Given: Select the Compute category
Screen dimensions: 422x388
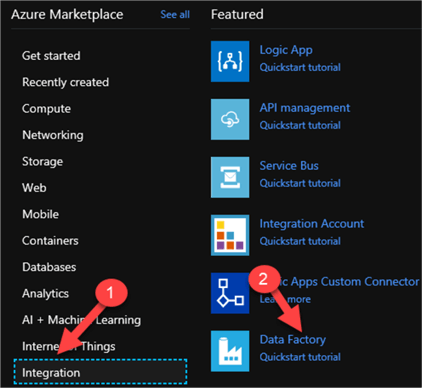Looking at the screenshot, I should [x=46, y=109].
